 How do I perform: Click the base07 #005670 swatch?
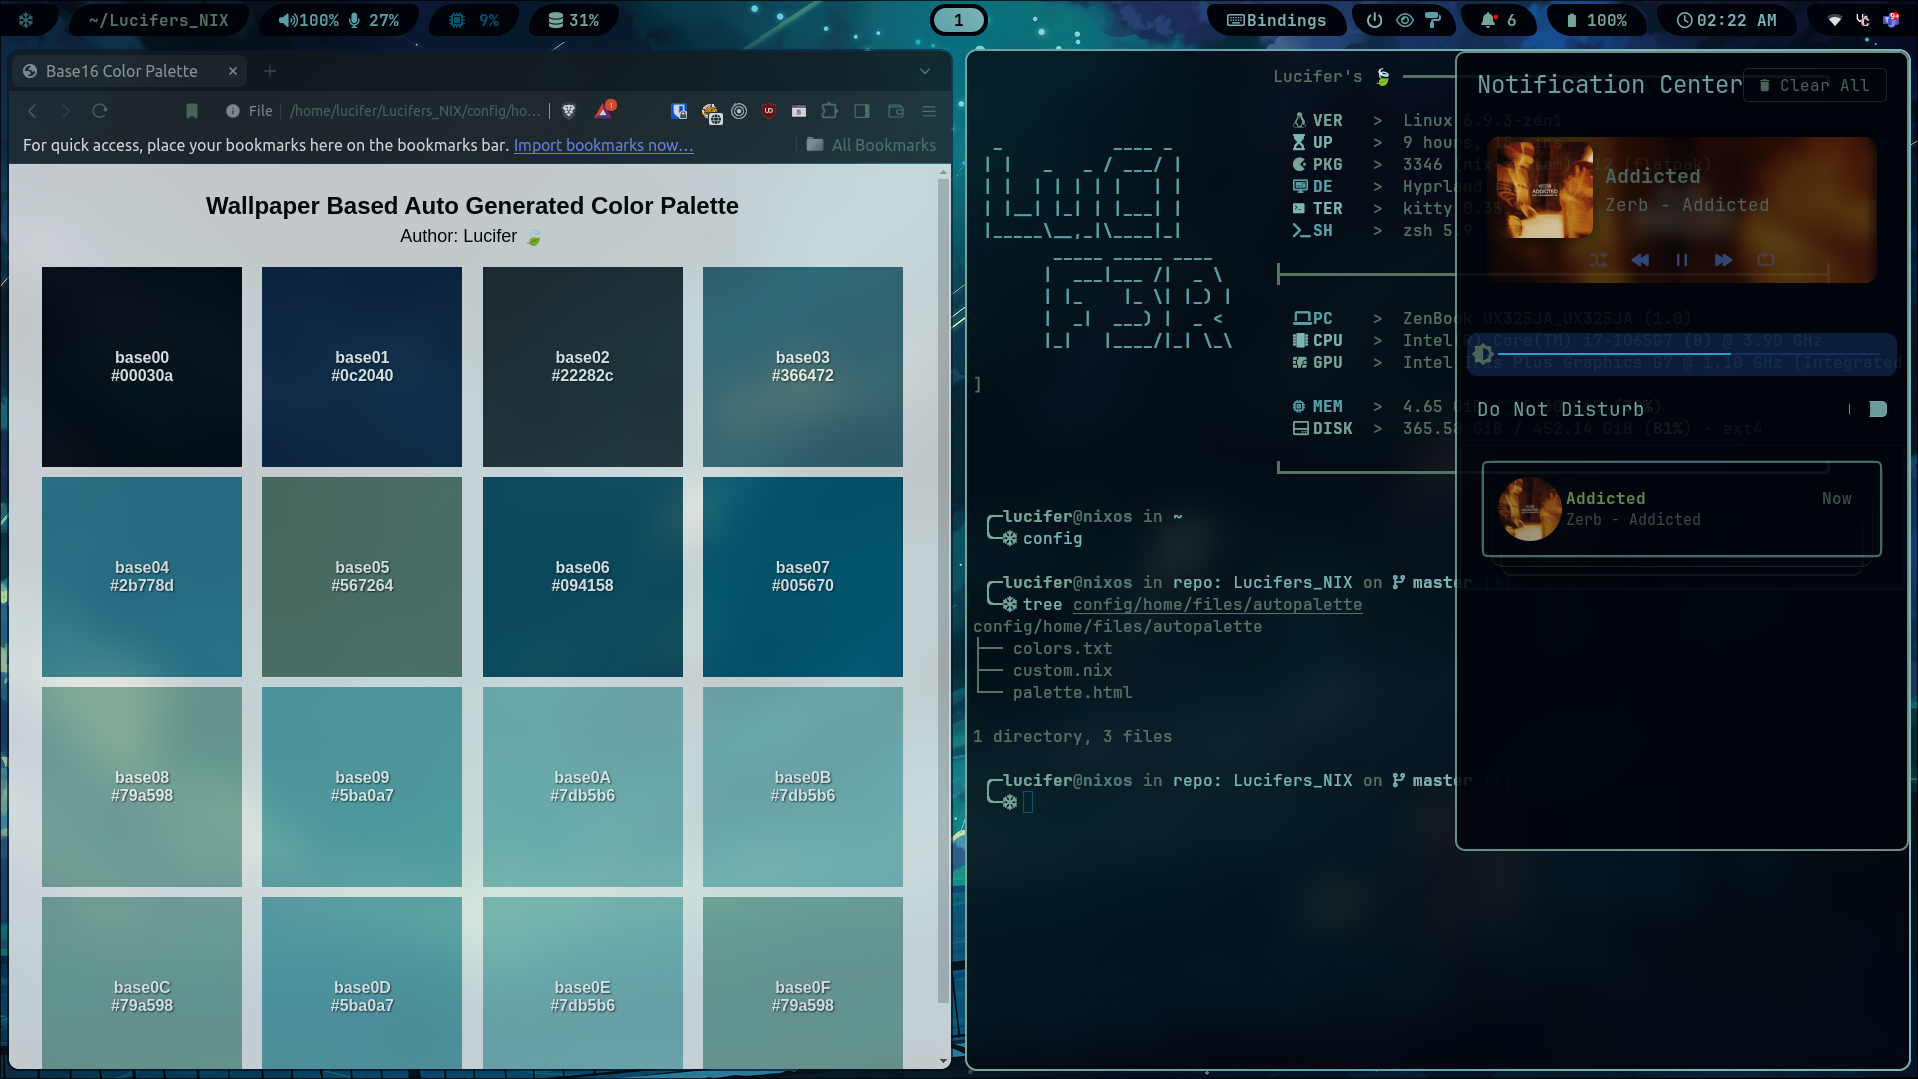point(803,577)
